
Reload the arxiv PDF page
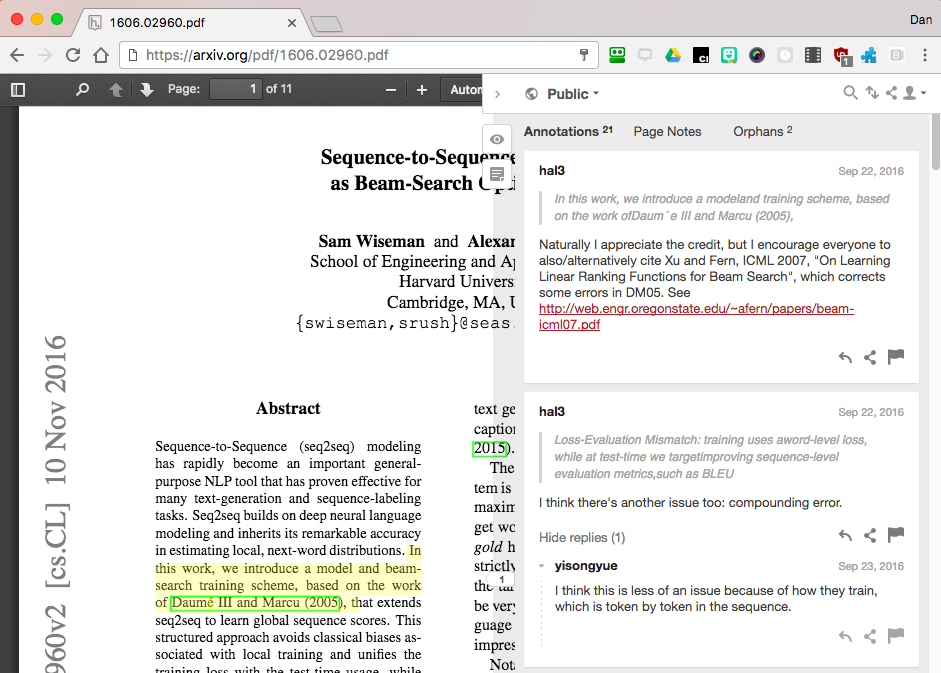(73, 55)
